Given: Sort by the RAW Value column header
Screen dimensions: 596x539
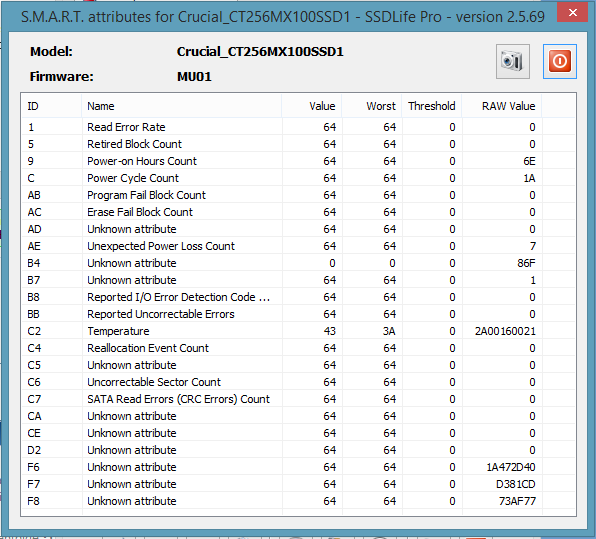Looking at the screenshot, I should [501, 106].
